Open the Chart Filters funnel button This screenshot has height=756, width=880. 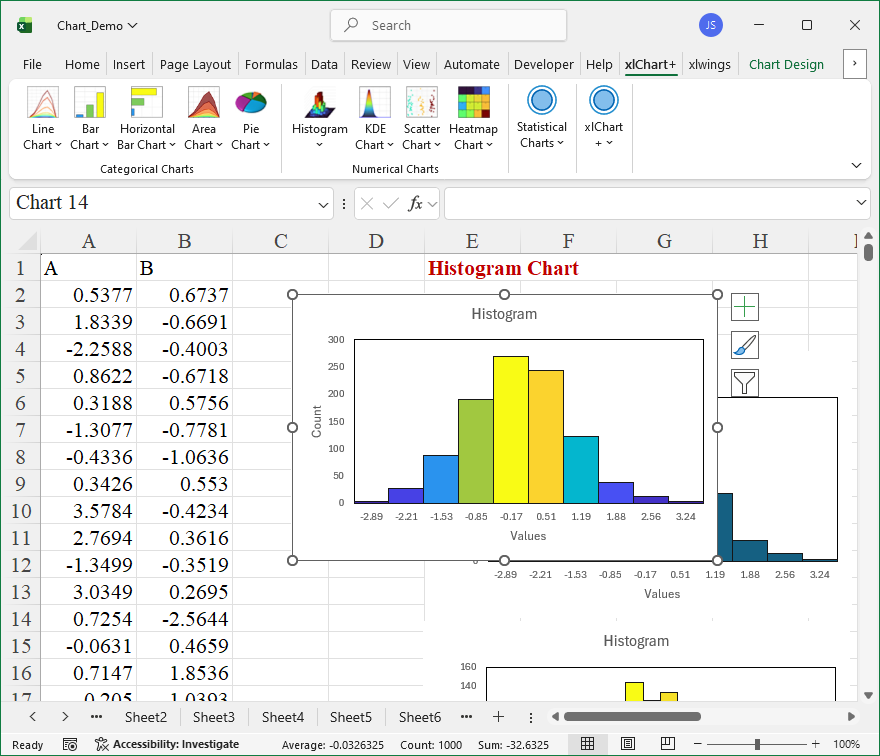tap(745, 382)
